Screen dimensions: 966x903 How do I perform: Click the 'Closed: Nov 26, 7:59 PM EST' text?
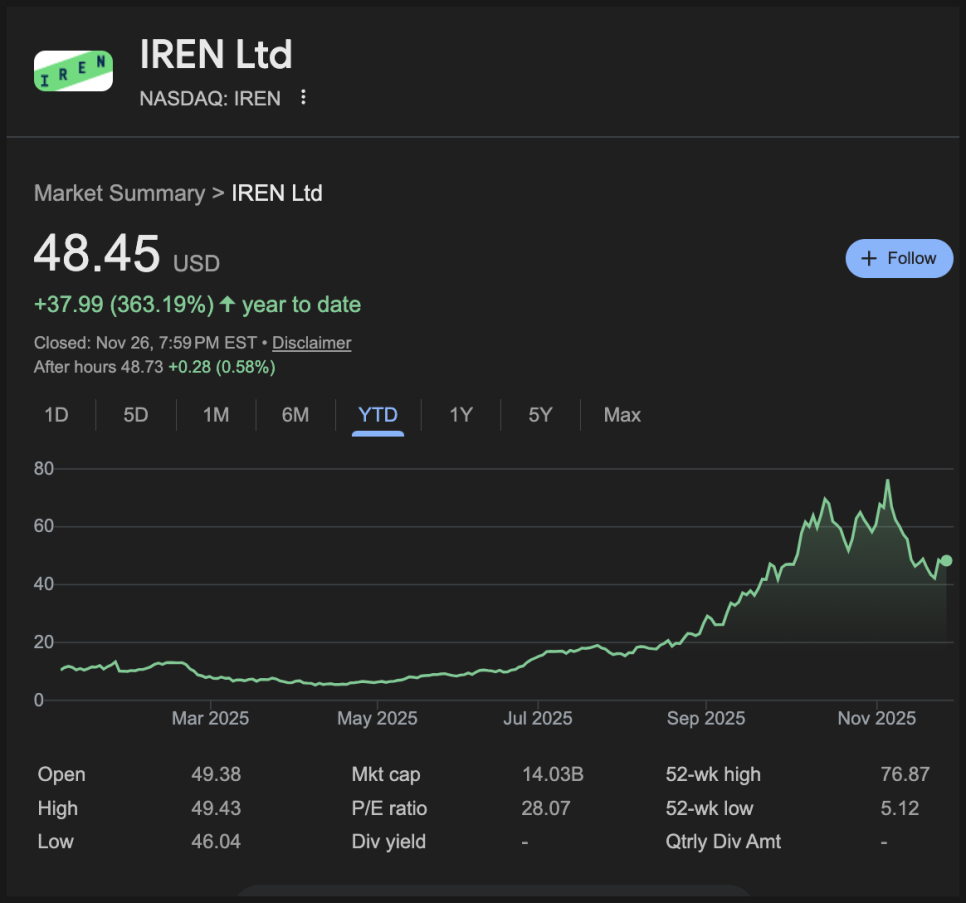point(145,342)
